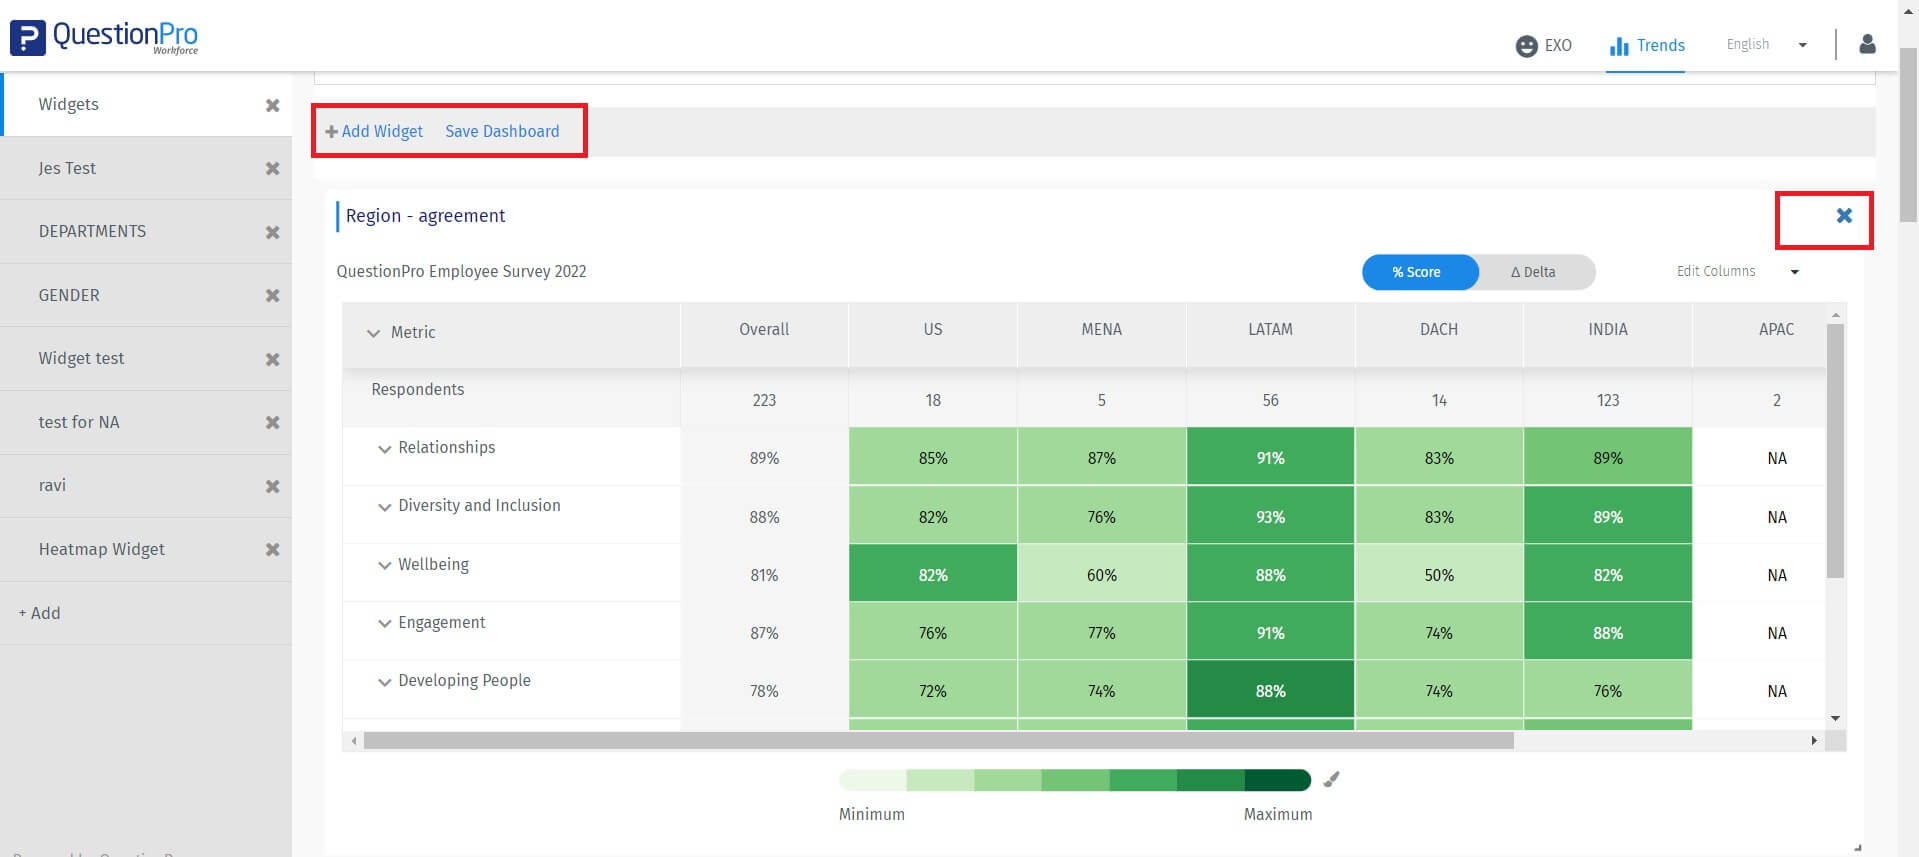
Task: Click the Add Widget link
Action: coord(374,132)
